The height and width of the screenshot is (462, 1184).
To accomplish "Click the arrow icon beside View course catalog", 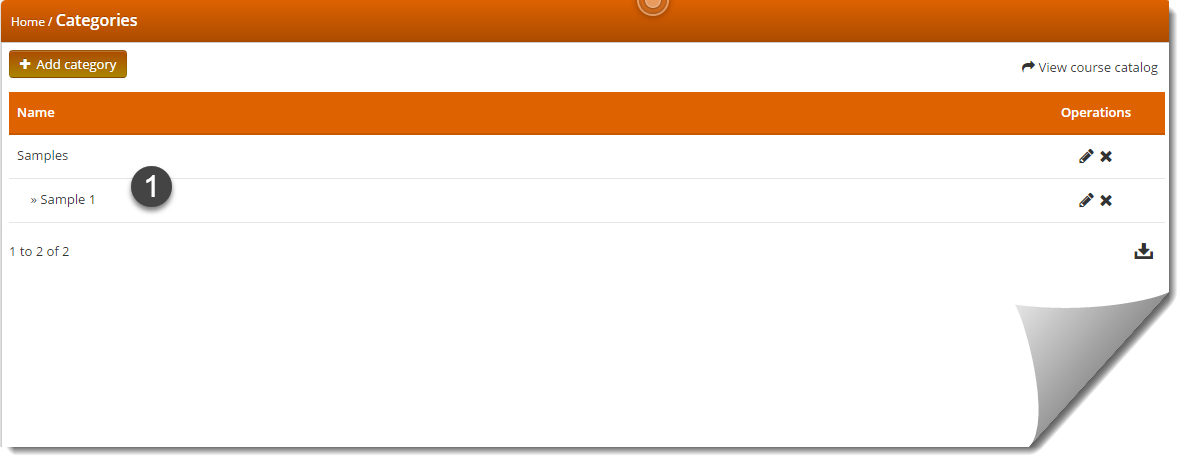I will click(1028, 66).
